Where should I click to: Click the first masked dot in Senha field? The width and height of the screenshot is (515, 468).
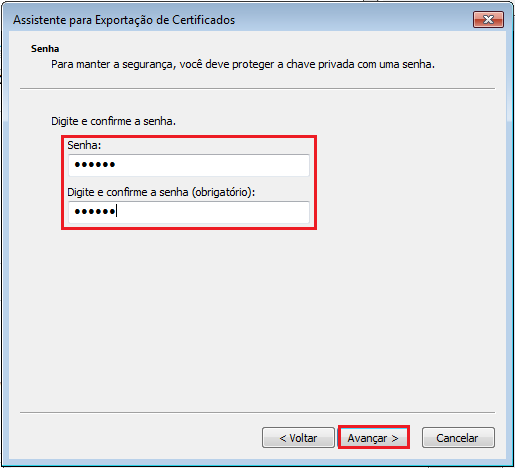[77, 165]
